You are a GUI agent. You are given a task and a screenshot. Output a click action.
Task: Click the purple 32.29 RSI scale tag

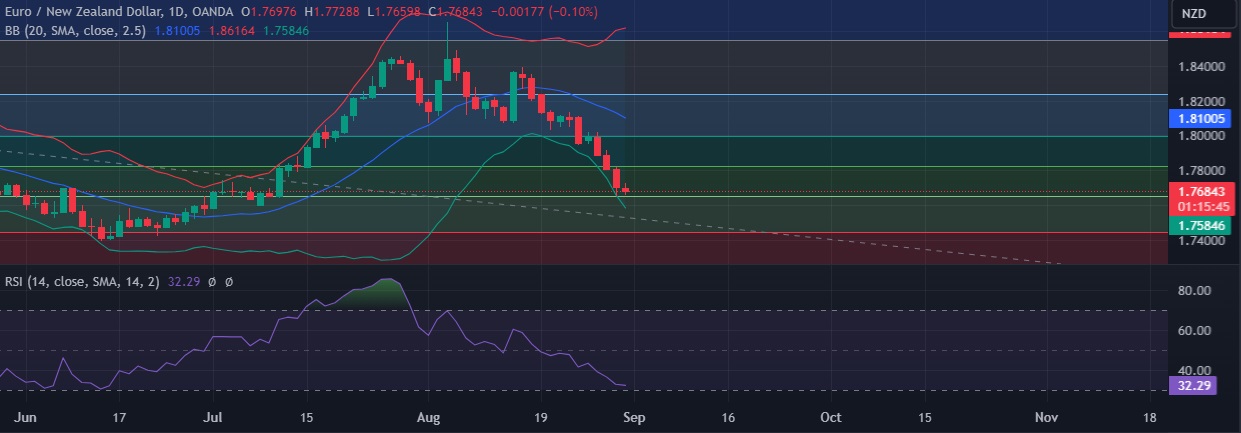(x=1193, y=386)
